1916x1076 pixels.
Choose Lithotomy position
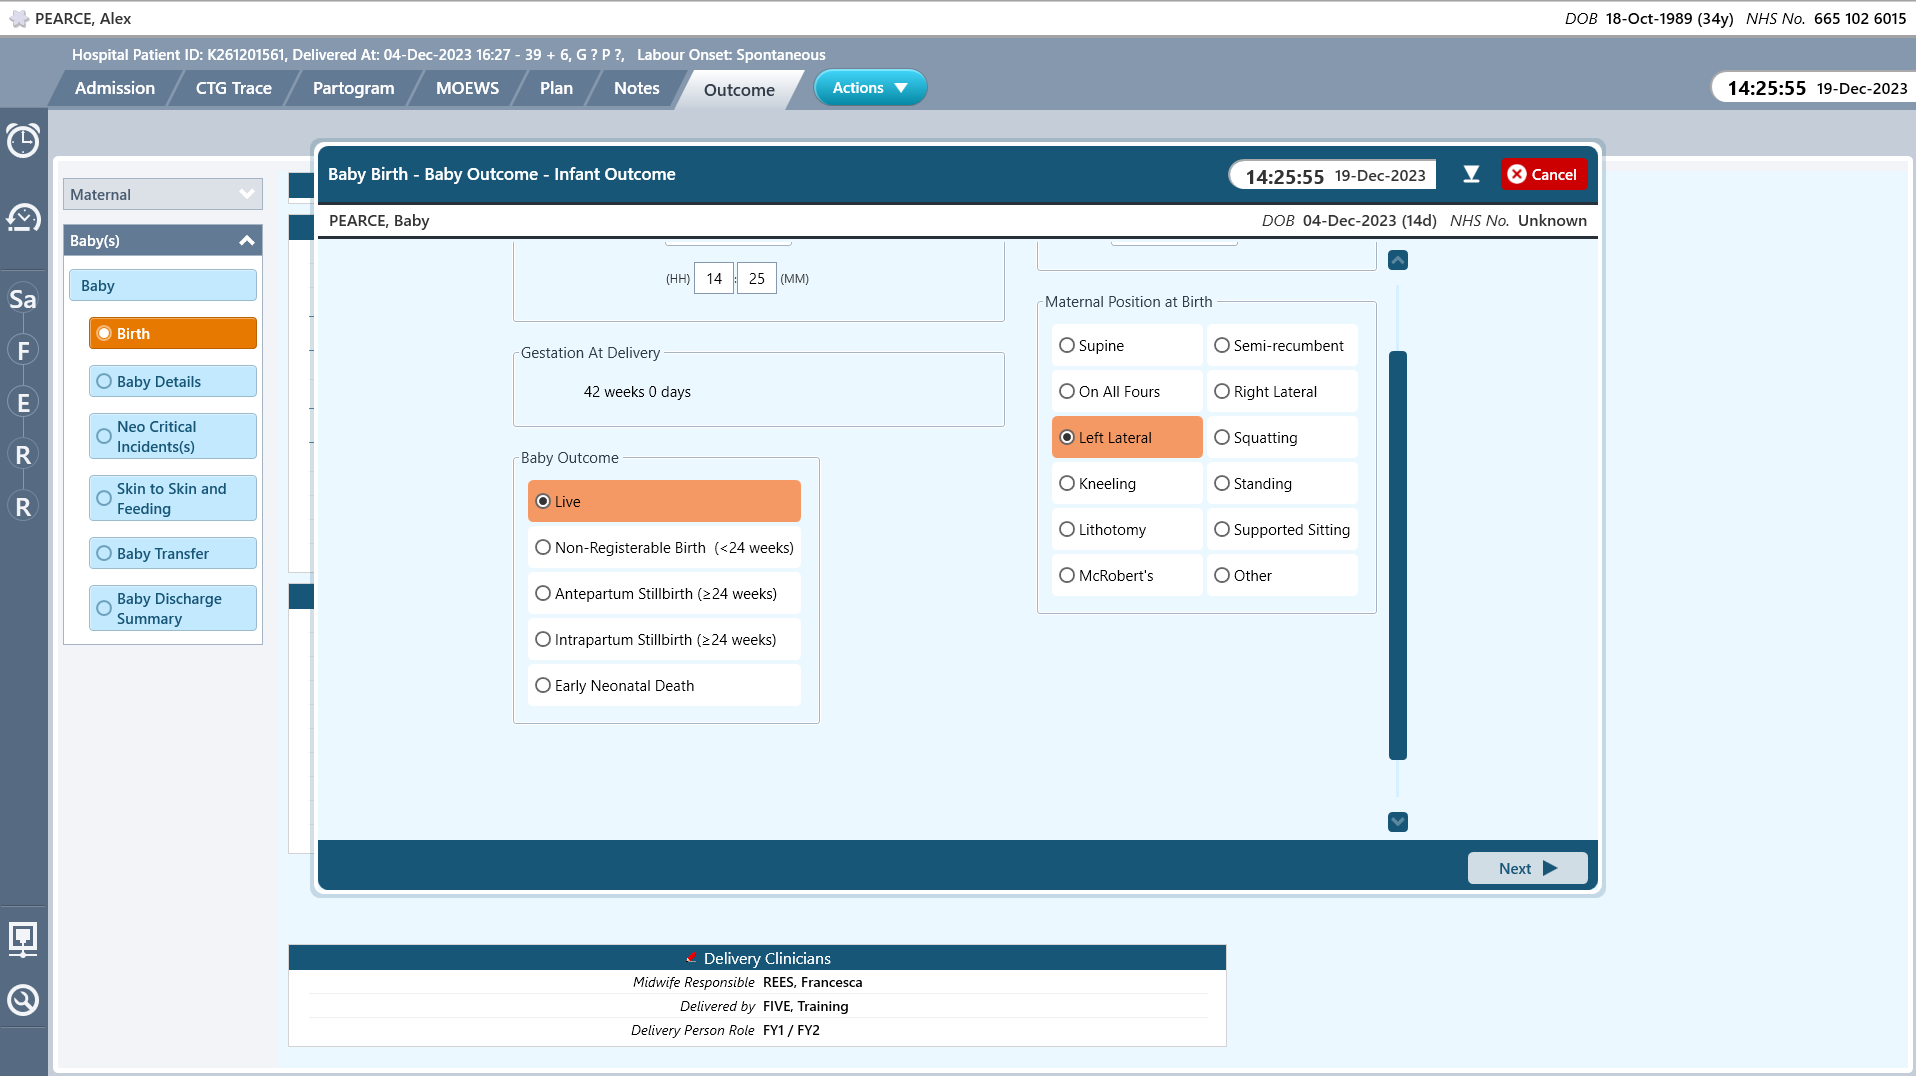(x=1127, y=529)
